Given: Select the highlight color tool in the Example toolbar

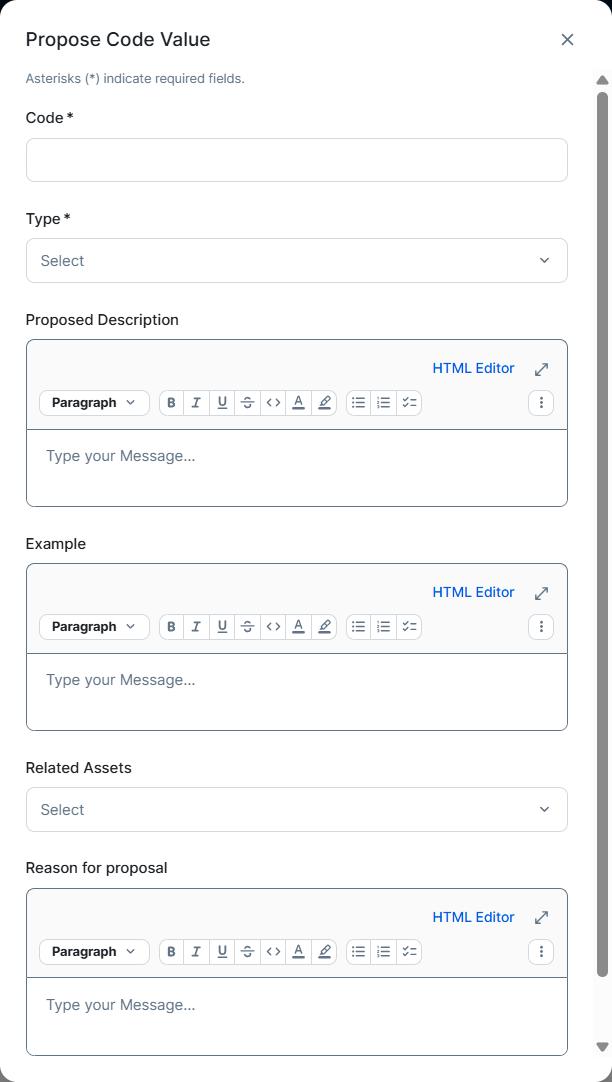Looking at the screenshot, I should click(324, 627).
